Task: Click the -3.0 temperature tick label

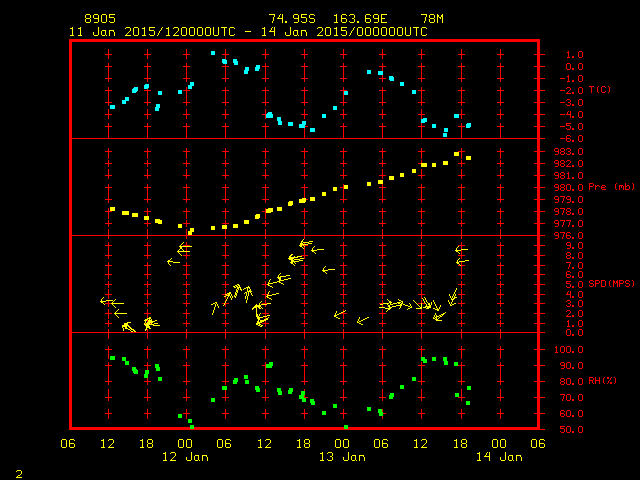Action: tap(571, 103)
